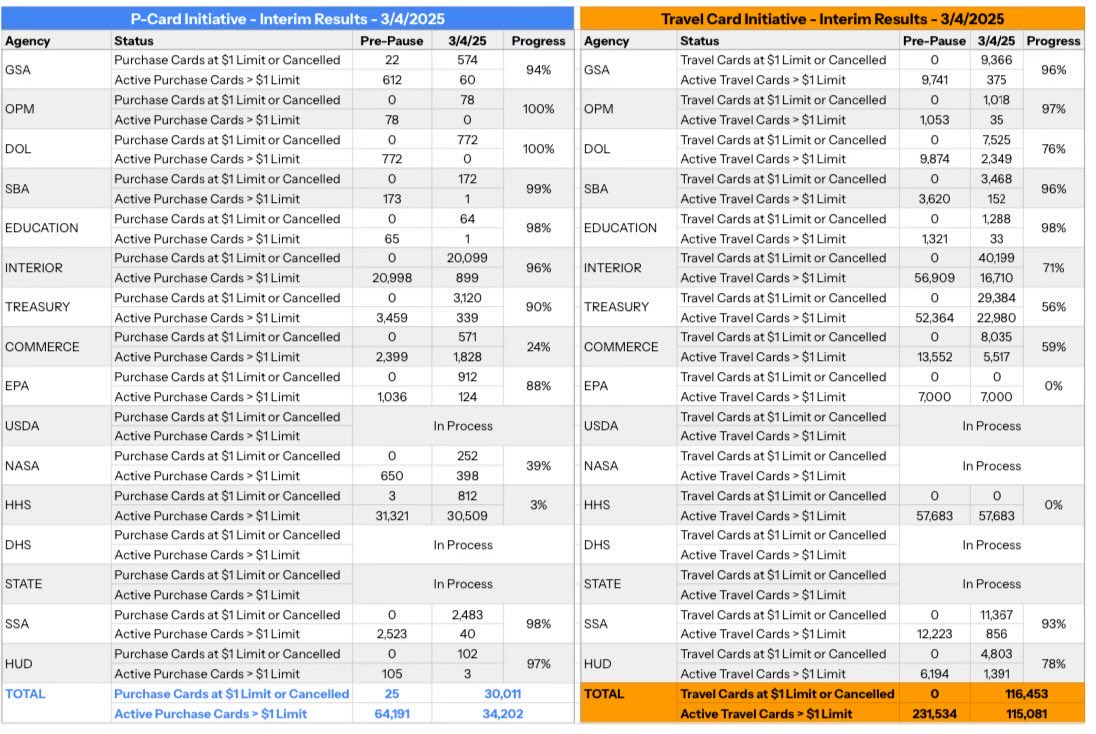Click the P-Card Initiative blue title banner
Screen dimensions: 1096x734
click(x=288, y=19)
